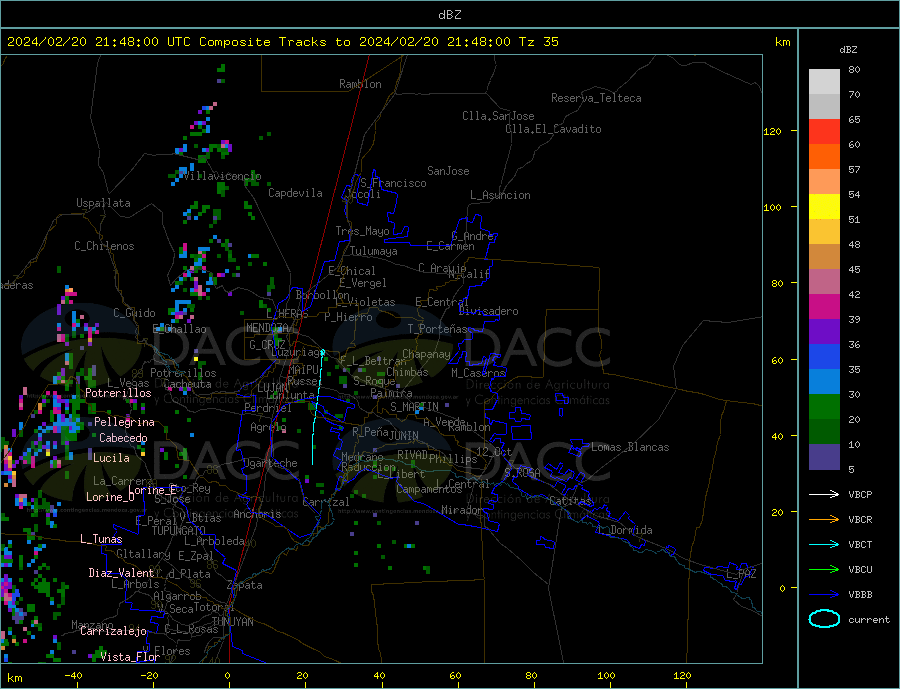Select the 65 dBZ red color swatch
Image resolution: width=900 pixels, height=689 pixels.
(824, 131)
